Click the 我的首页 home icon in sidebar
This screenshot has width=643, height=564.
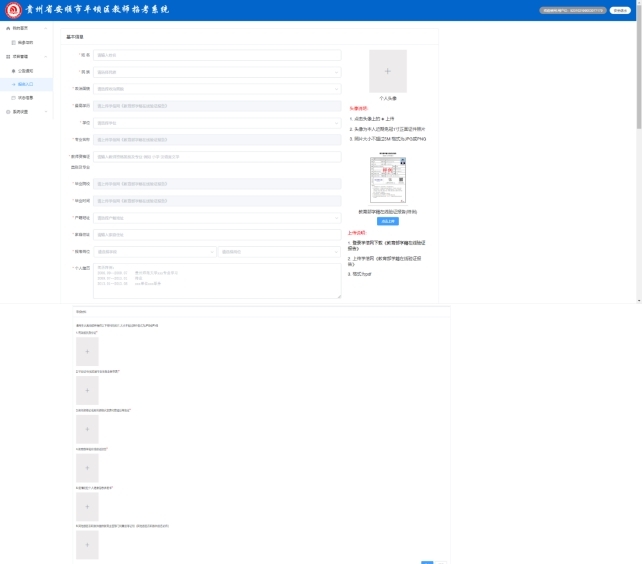point(9,29)
